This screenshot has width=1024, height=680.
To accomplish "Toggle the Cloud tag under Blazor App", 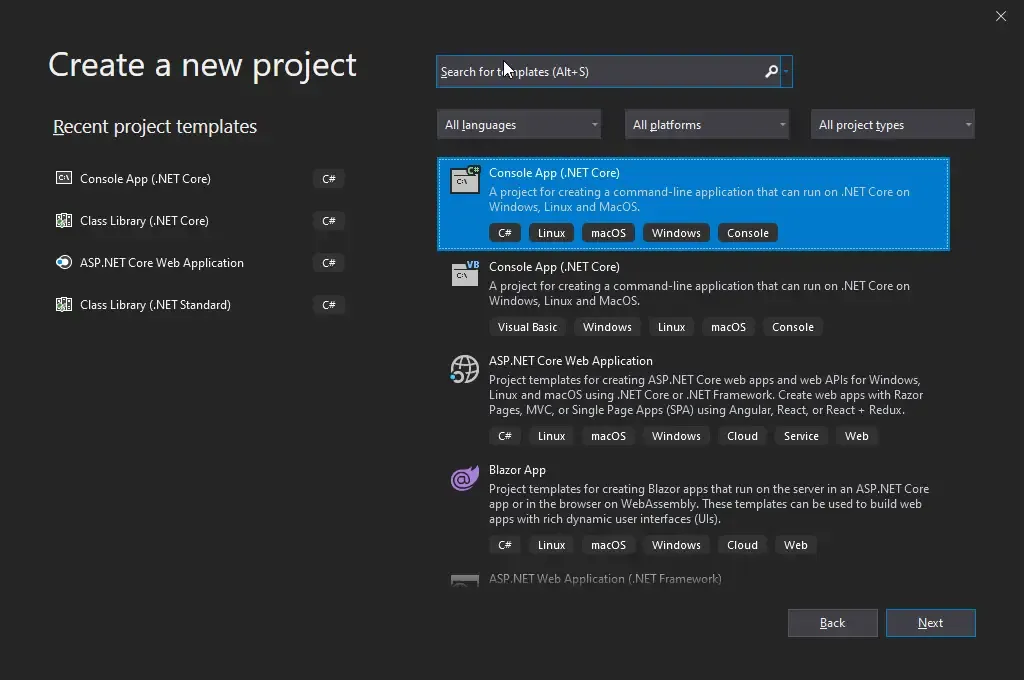I will tap(742, 544).
